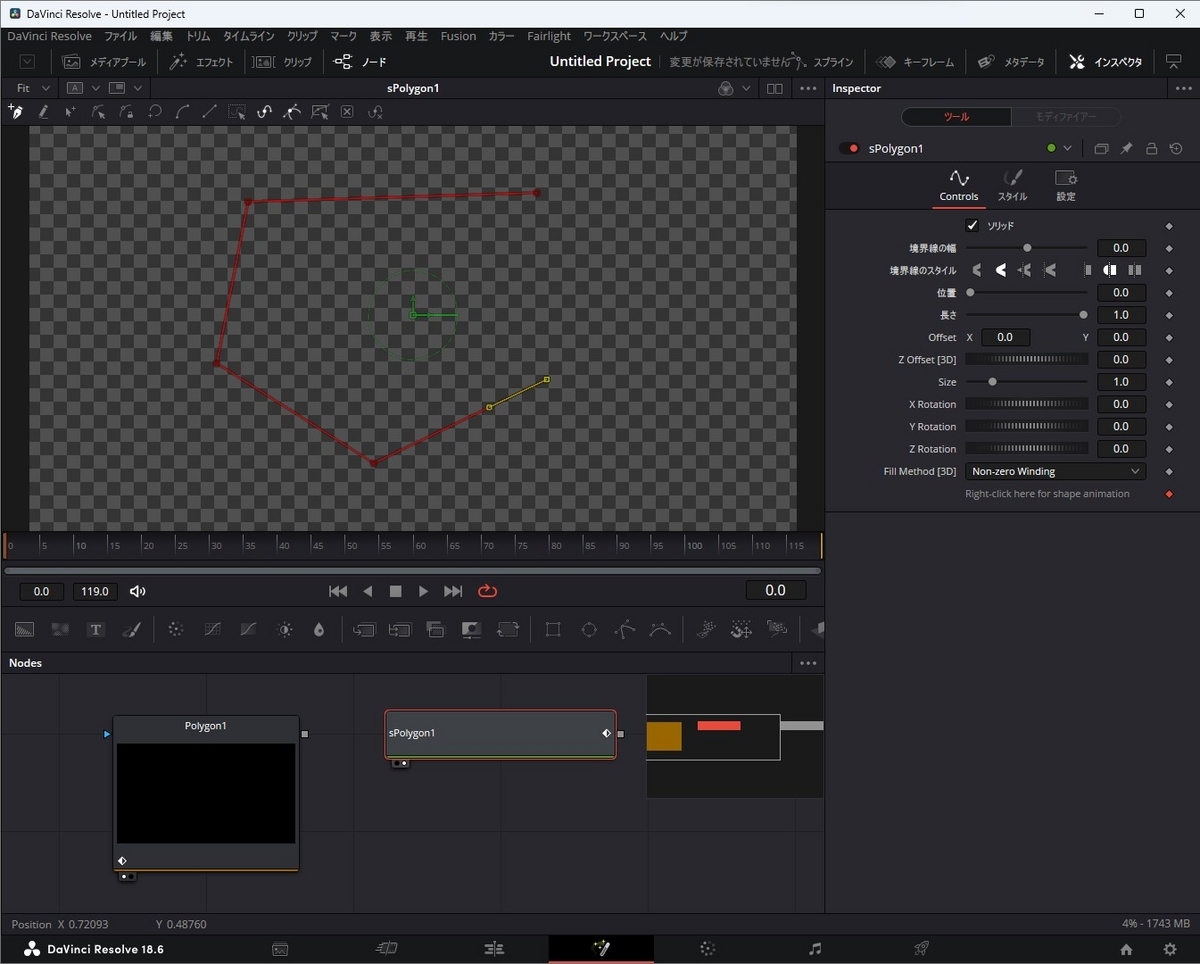Viewport: 1200px width, 964px height.
Task: Add an Ellipse mask tool
Action: click(x=589, y=630)
